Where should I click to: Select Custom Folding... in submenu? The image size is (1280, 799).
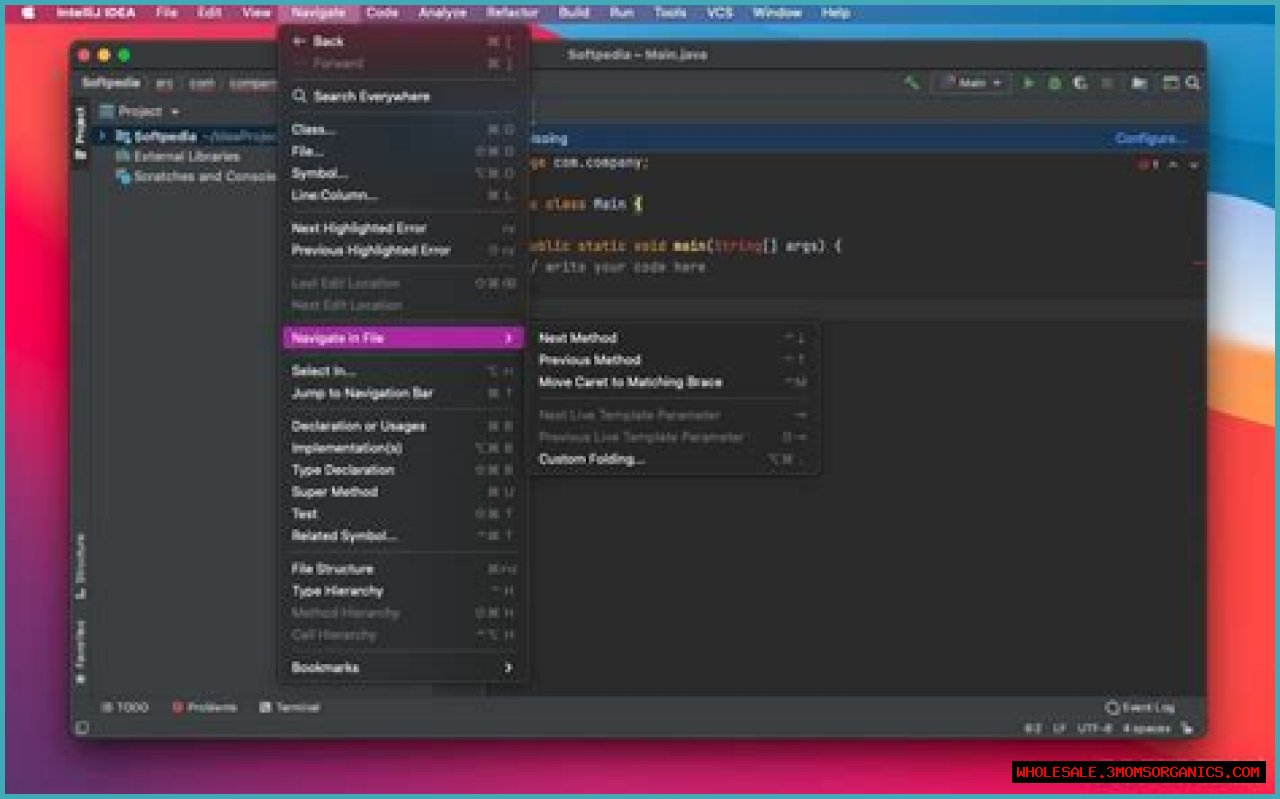click(x=672, y=459)
